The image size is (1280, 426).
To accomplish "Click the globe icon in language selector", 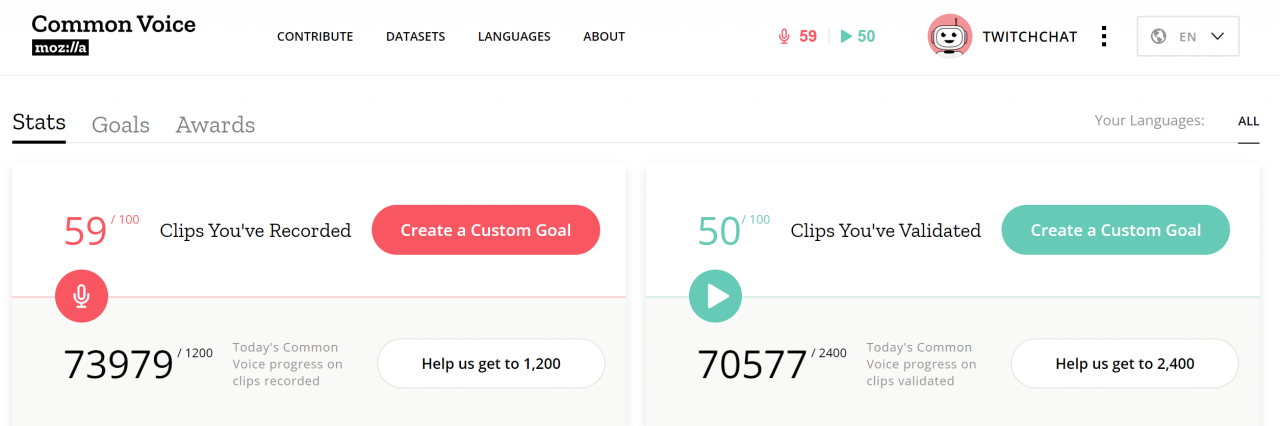I will [x=1159, y=36].
